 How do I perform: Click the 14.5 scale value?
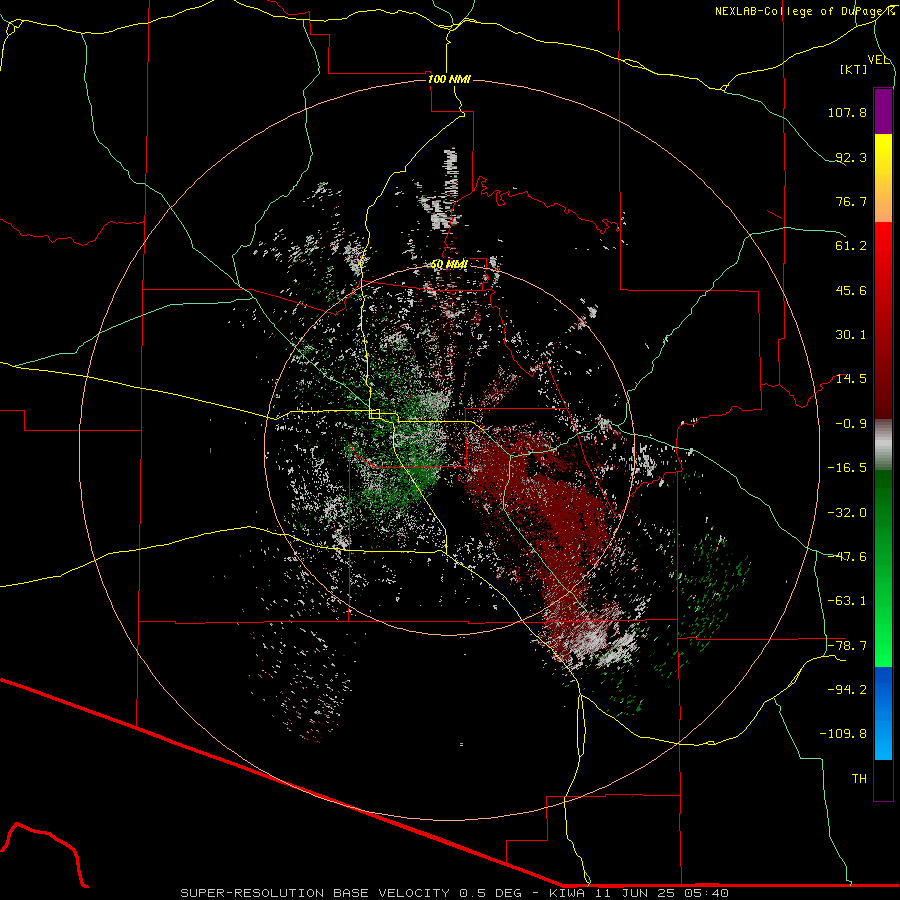pos(851,379)
